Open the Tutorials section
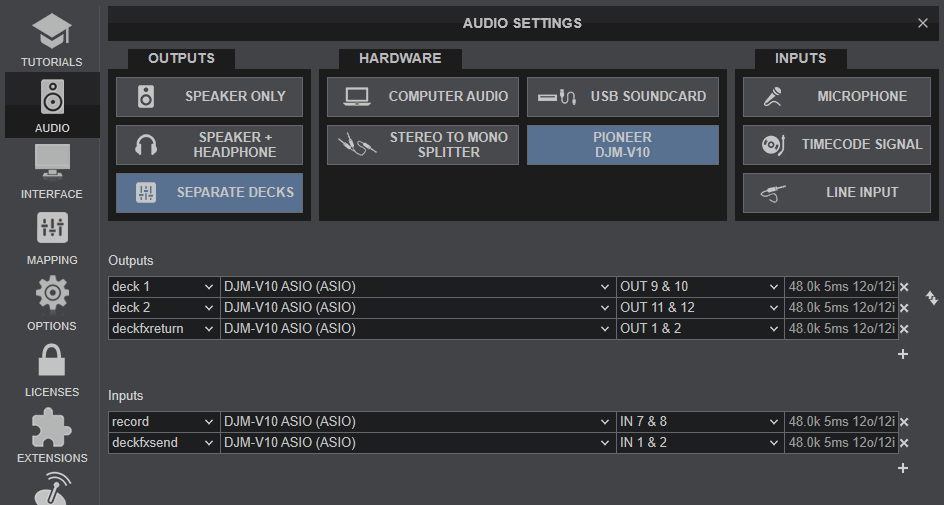The height and width of the screenshot is (505, 944). 52,39
